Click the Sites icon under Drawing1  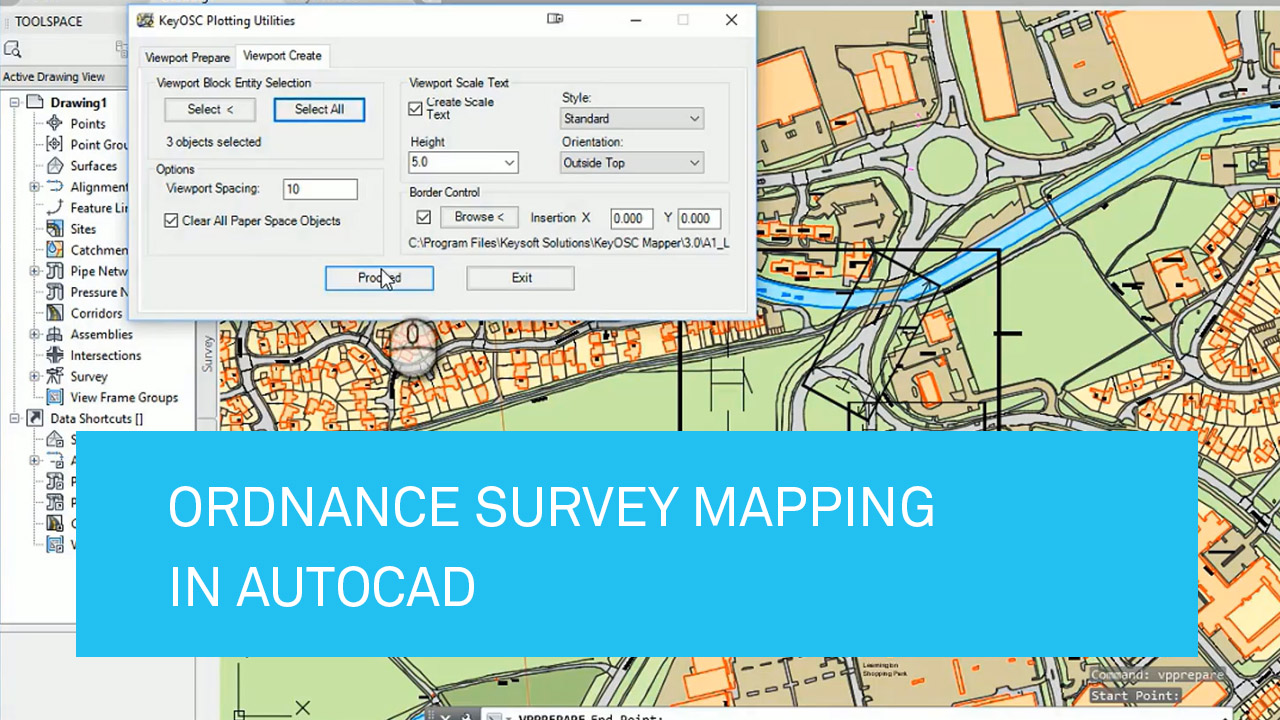tap(55, 228)
